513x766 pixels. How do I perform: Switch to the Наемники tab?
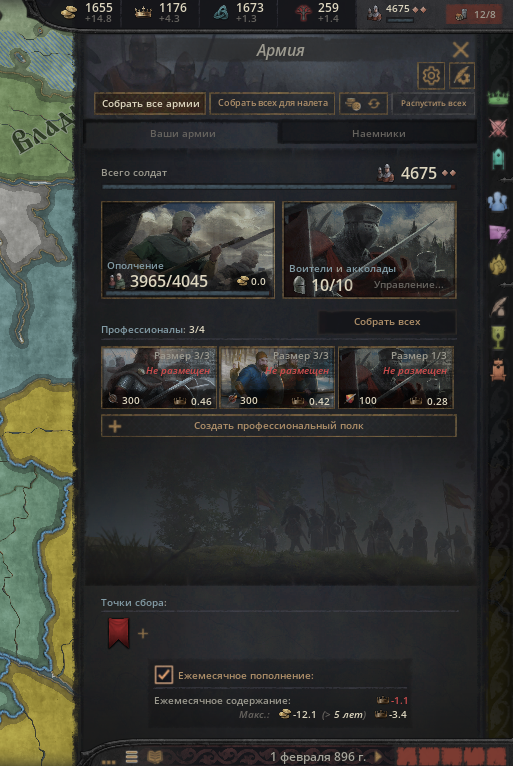click(379, 133)
